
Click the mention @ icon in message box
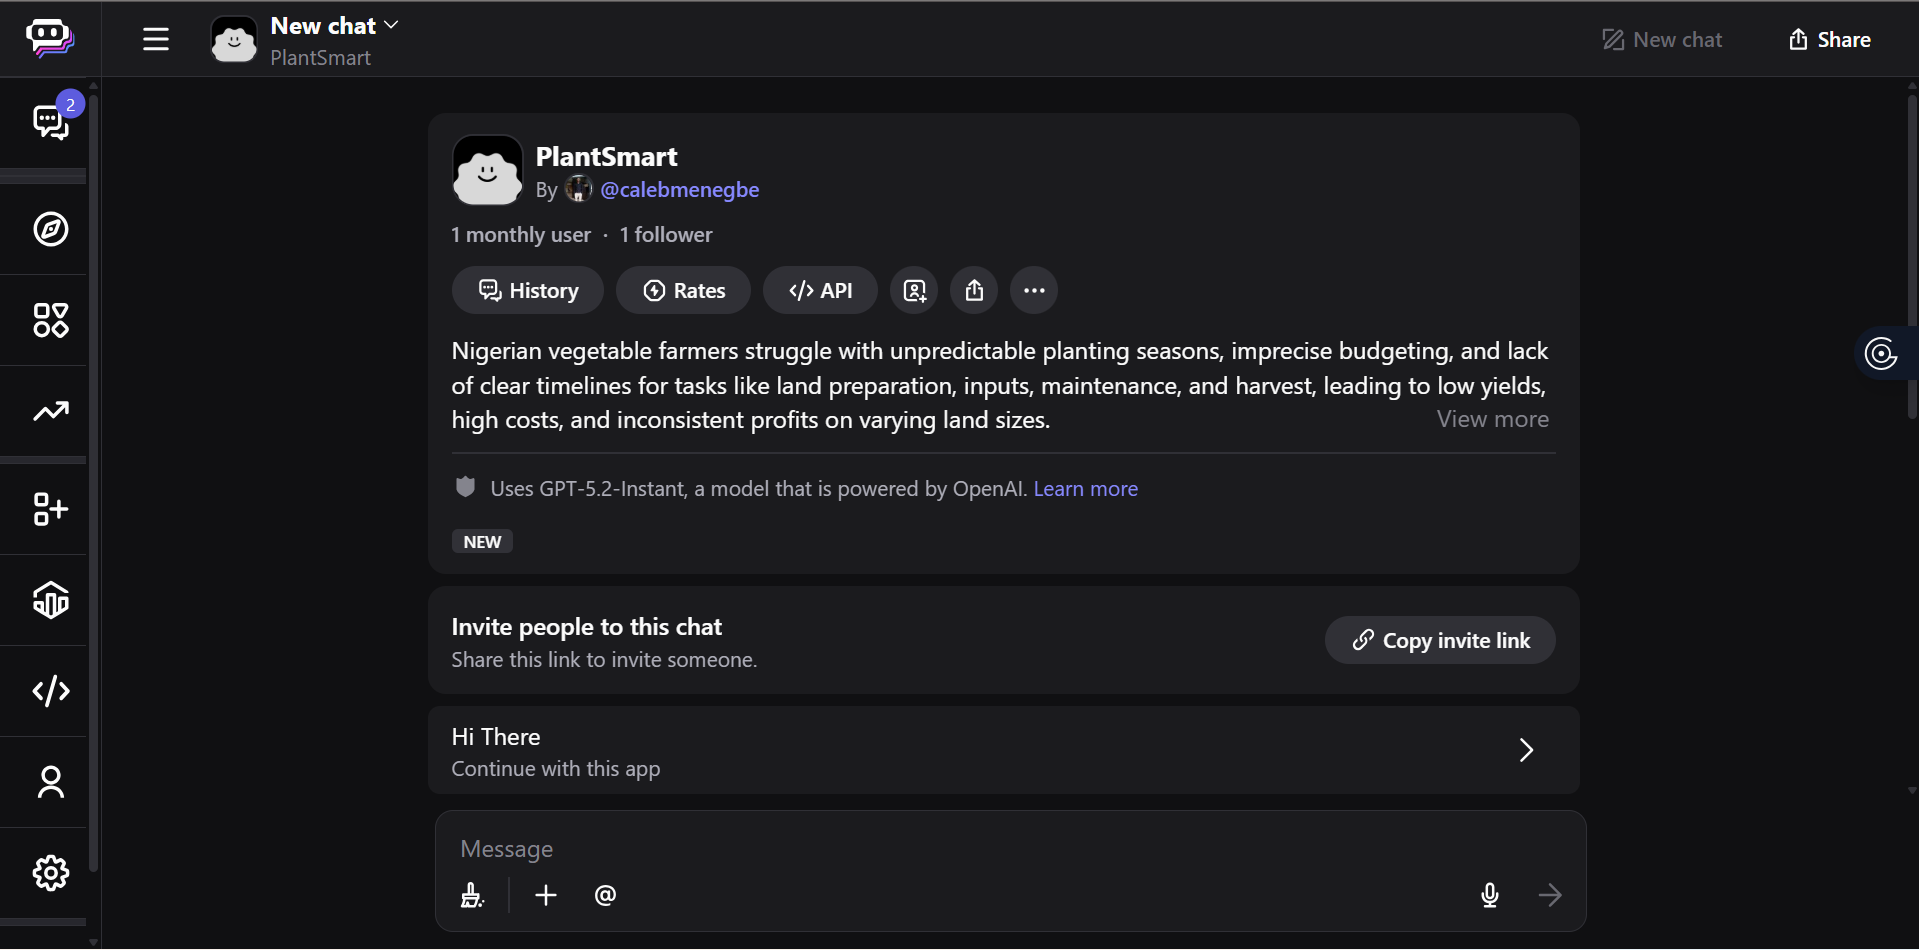click(605, 895)
